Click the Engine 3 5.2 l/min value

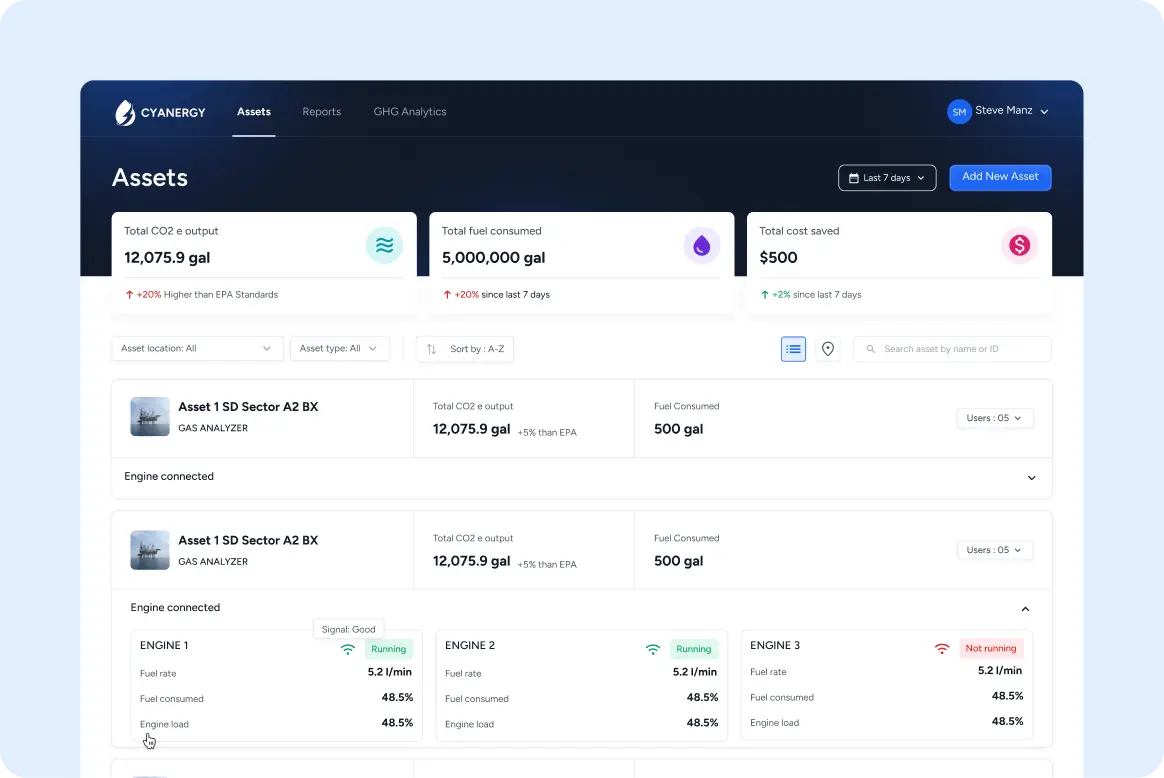point(1000,670)
